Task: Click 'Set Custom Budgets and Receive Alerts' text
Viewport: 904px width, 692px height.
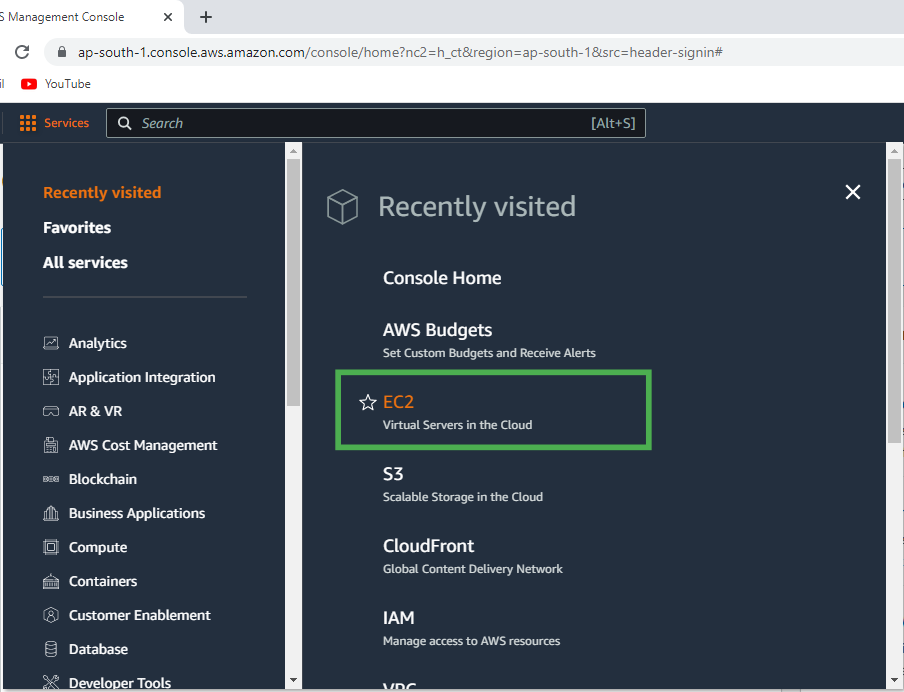Action: coord(489,353)
